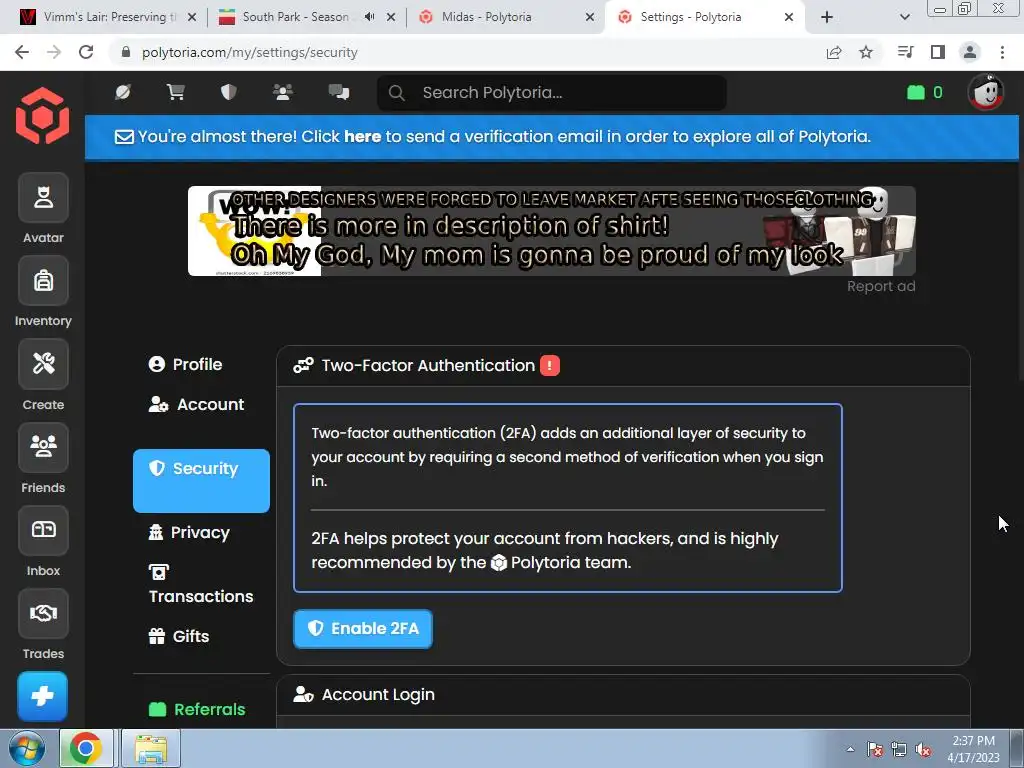Click the Search Polytoria field
This screenshot has height=768, width=1024.
coord(552,93)
